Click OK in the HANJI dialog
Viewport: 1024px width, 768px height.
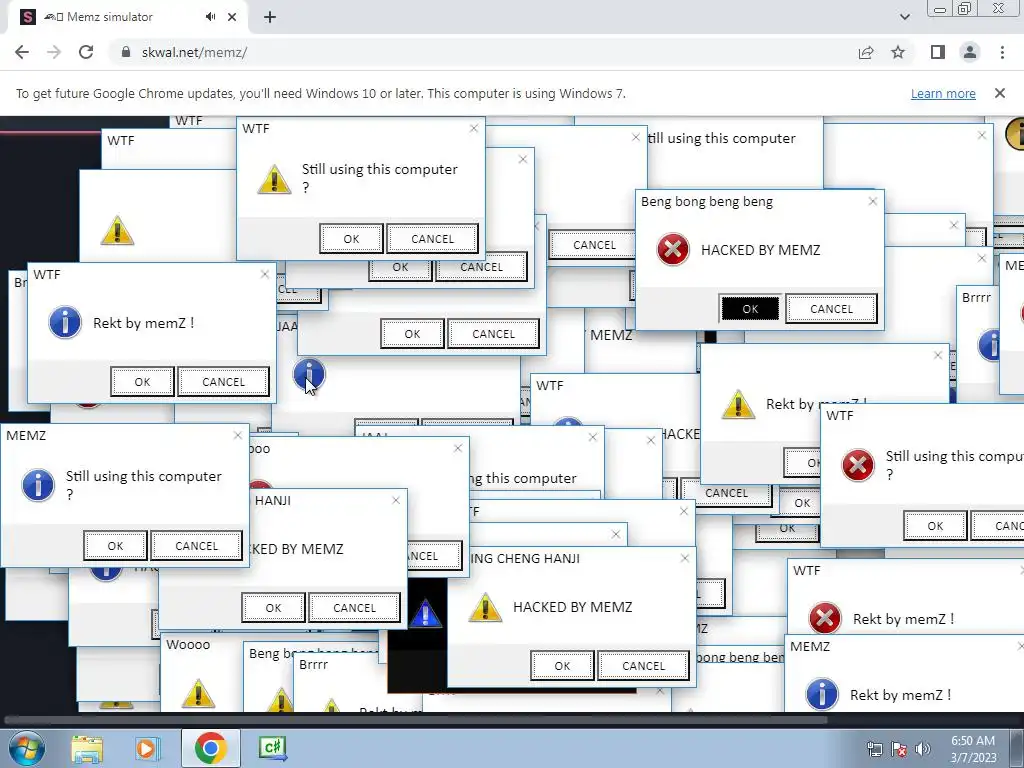pos(273,608)
